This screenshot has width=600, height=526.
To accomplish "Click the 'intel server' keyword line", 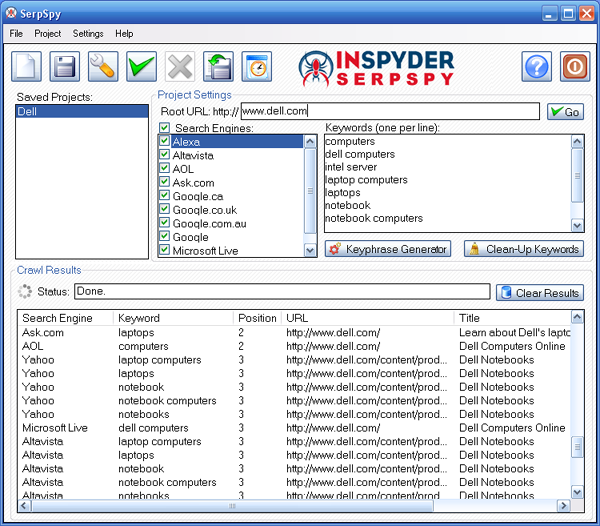I will (351, 167).
